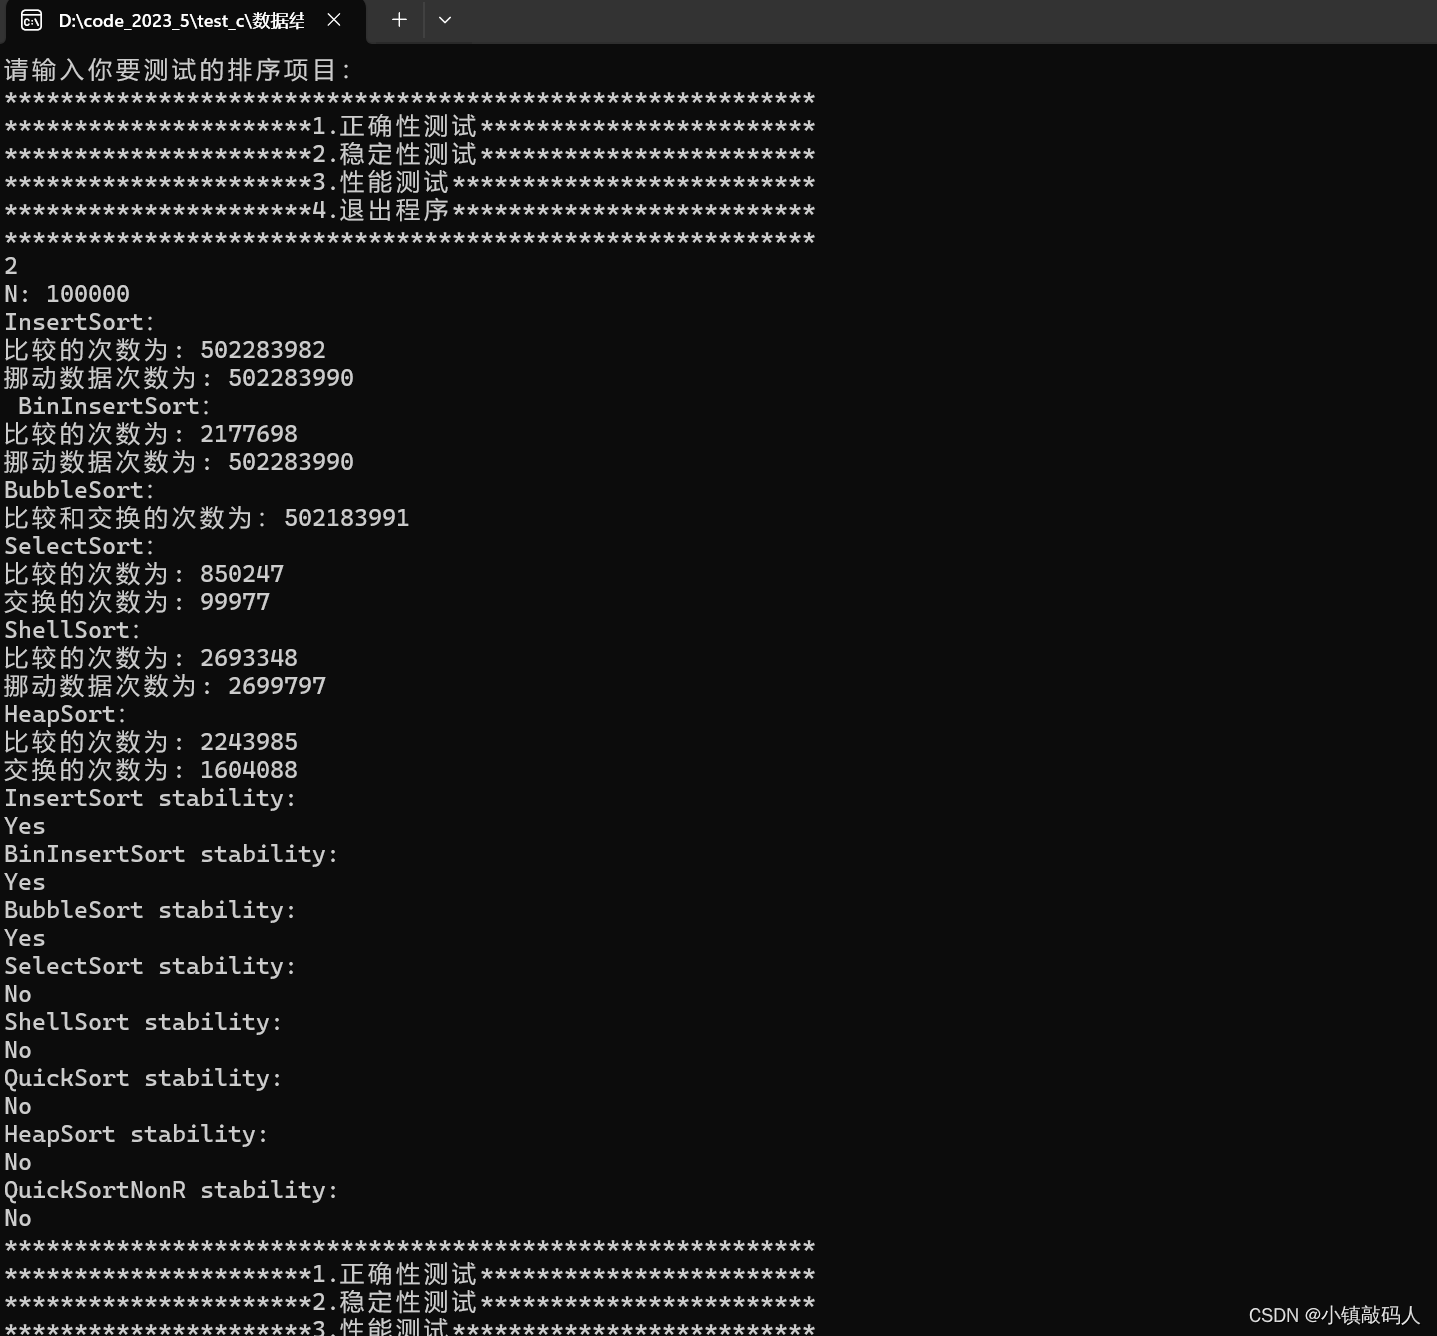1437x1336 pixels.
Task: Click the QuickSort stability: line
Action: click(143, 1078)
